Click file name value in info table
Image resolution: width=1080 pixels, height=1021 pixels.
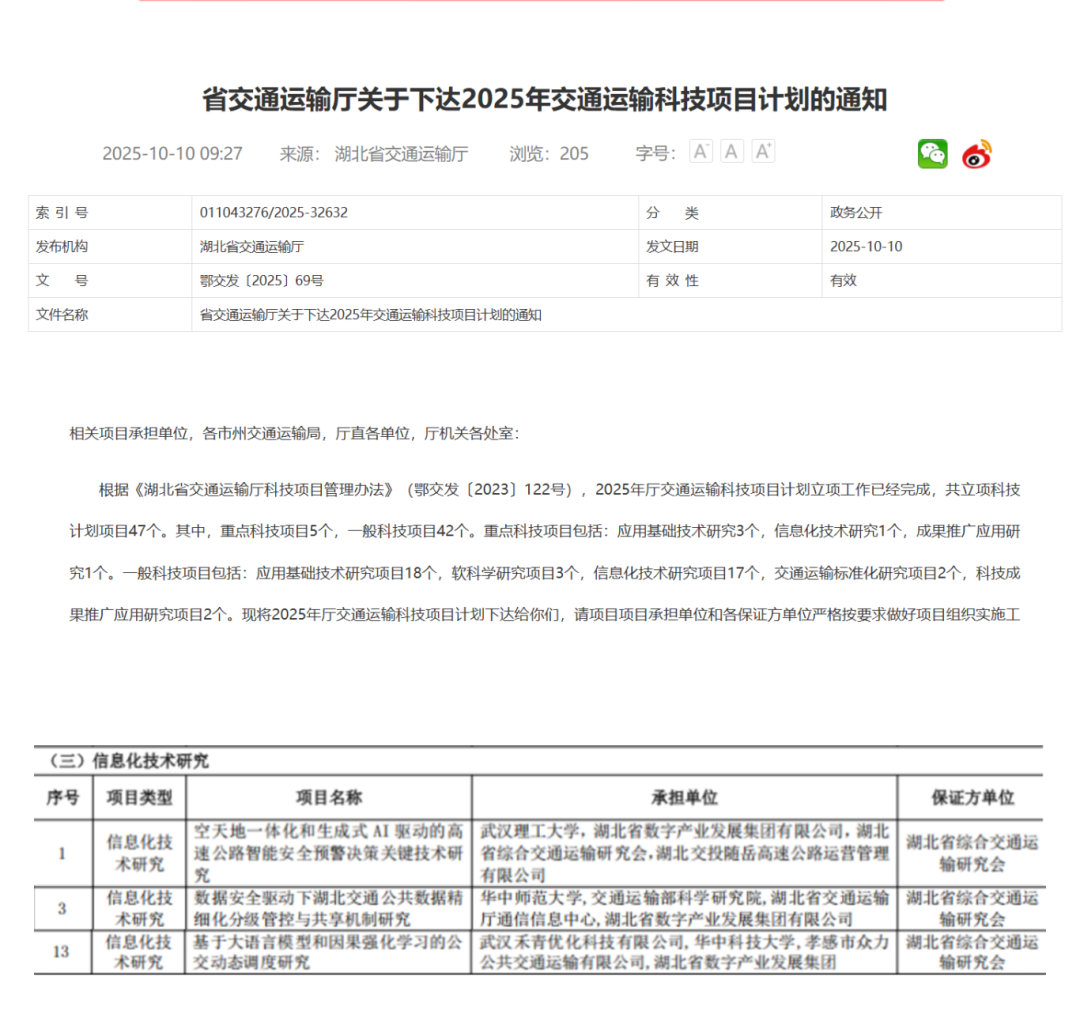point(370,315)
